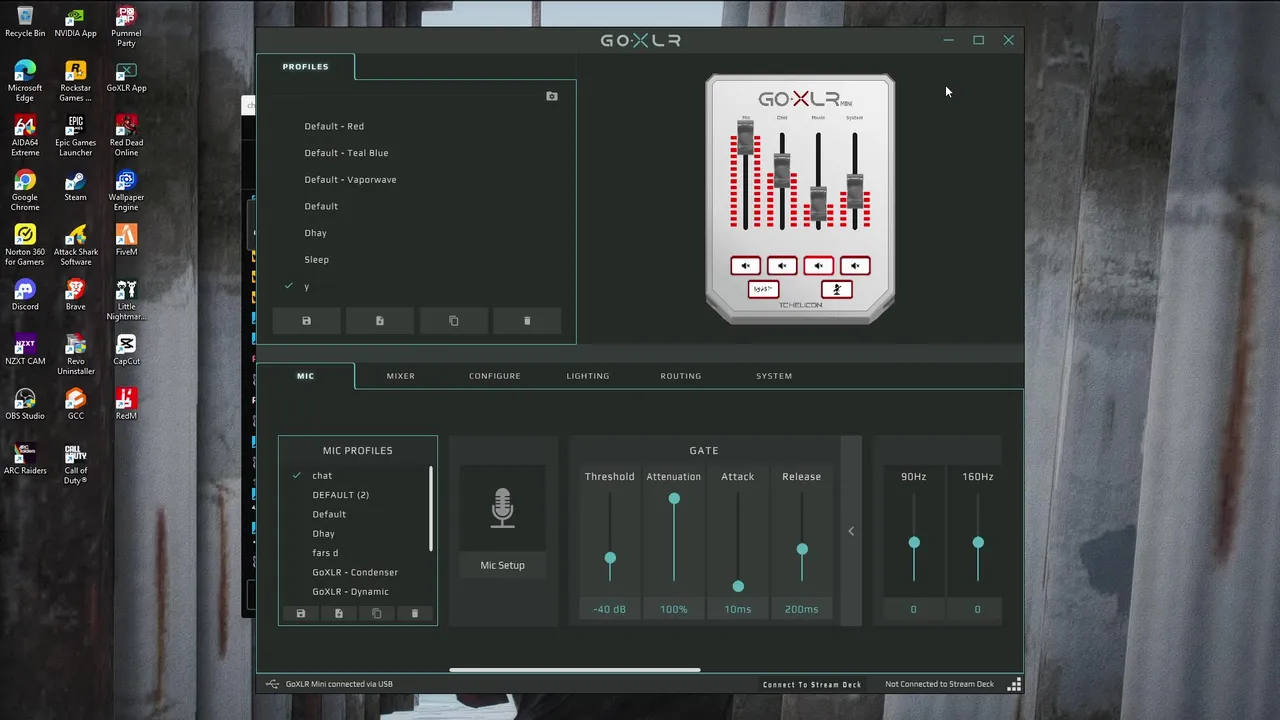Open Discord from the desktop
The height and width of the screenshot is (720, 1280).
(25, 295)
